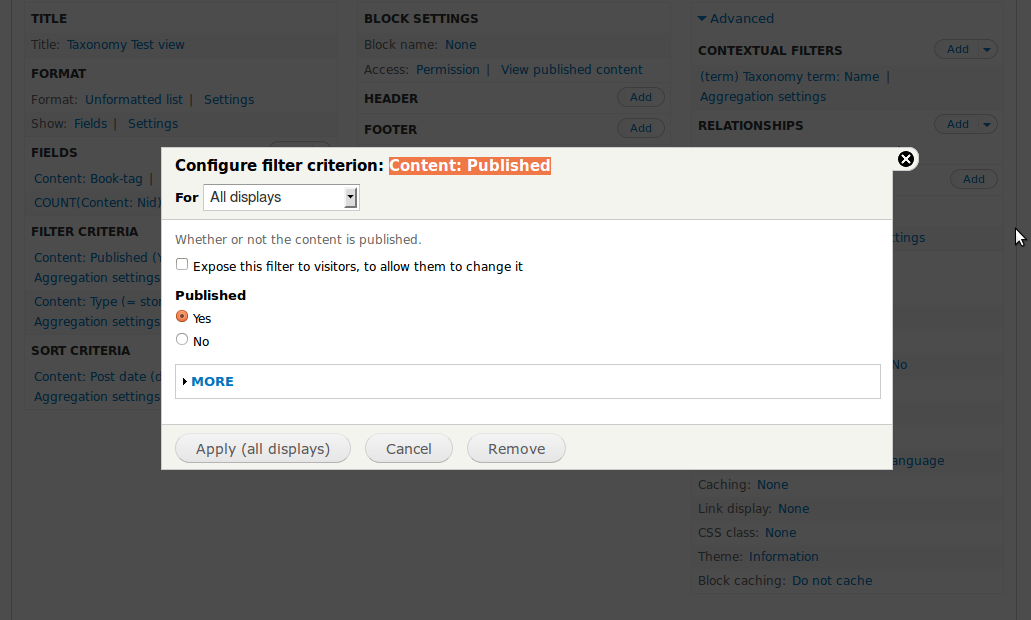
Task: Add a relationship
Action: pos(957,124)
